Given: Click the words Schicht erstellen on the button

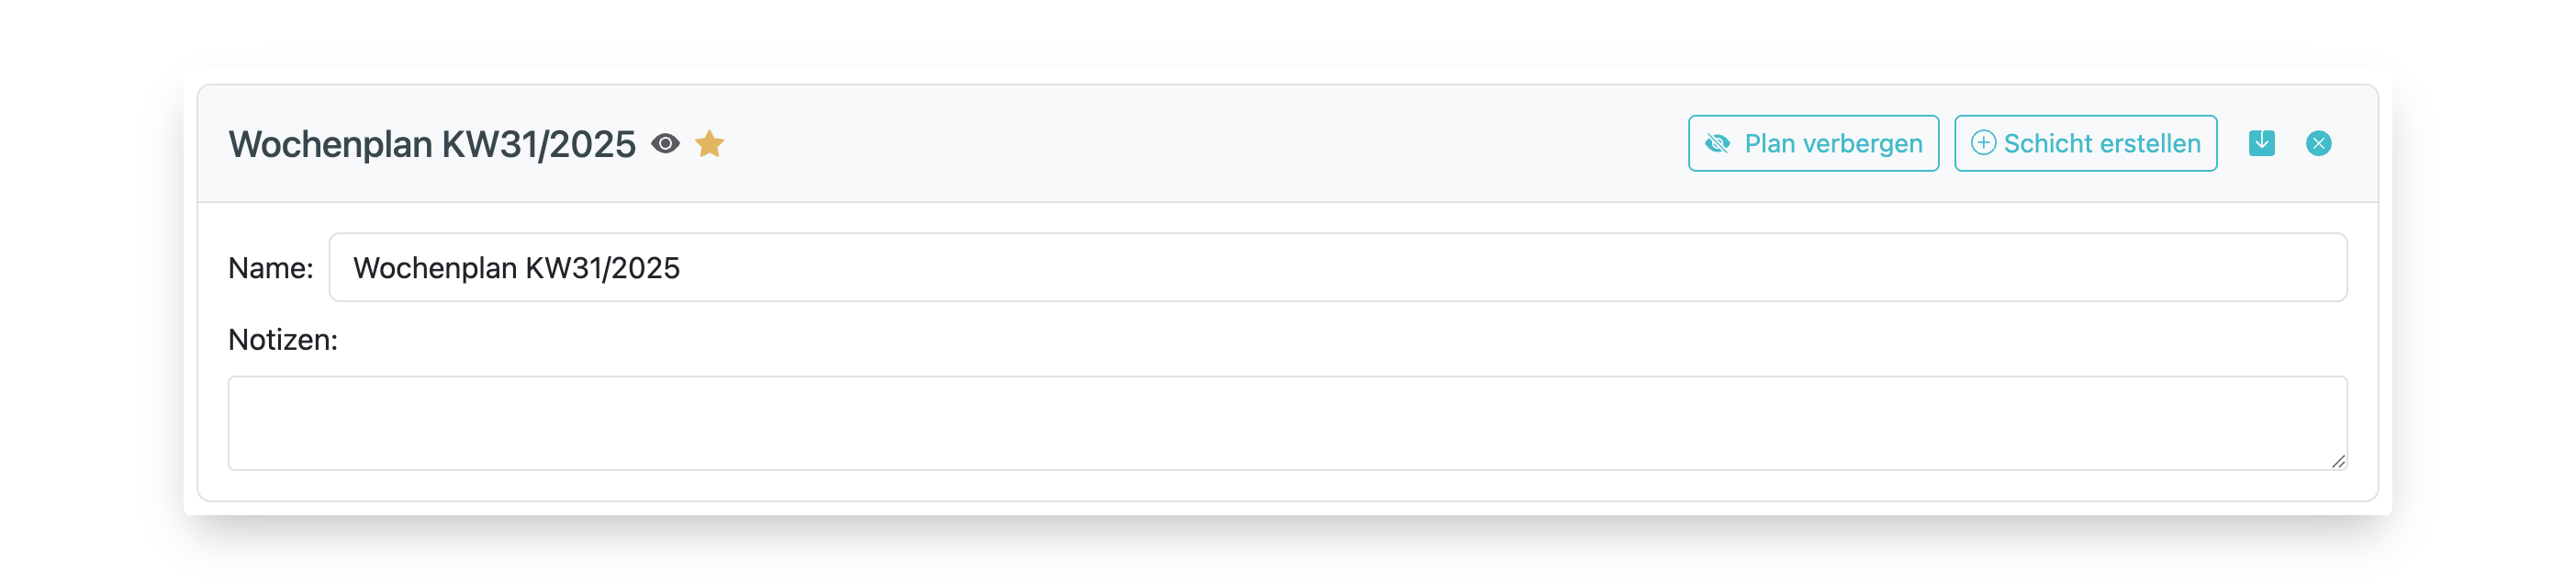Looking at the screenshot, I should pos(2102,144).
